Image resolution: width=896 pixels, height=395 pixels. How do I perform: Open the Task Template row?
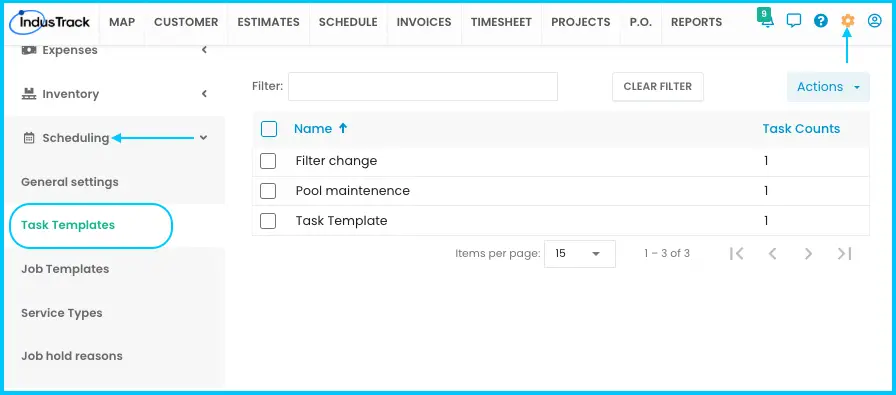pos(341,221)
